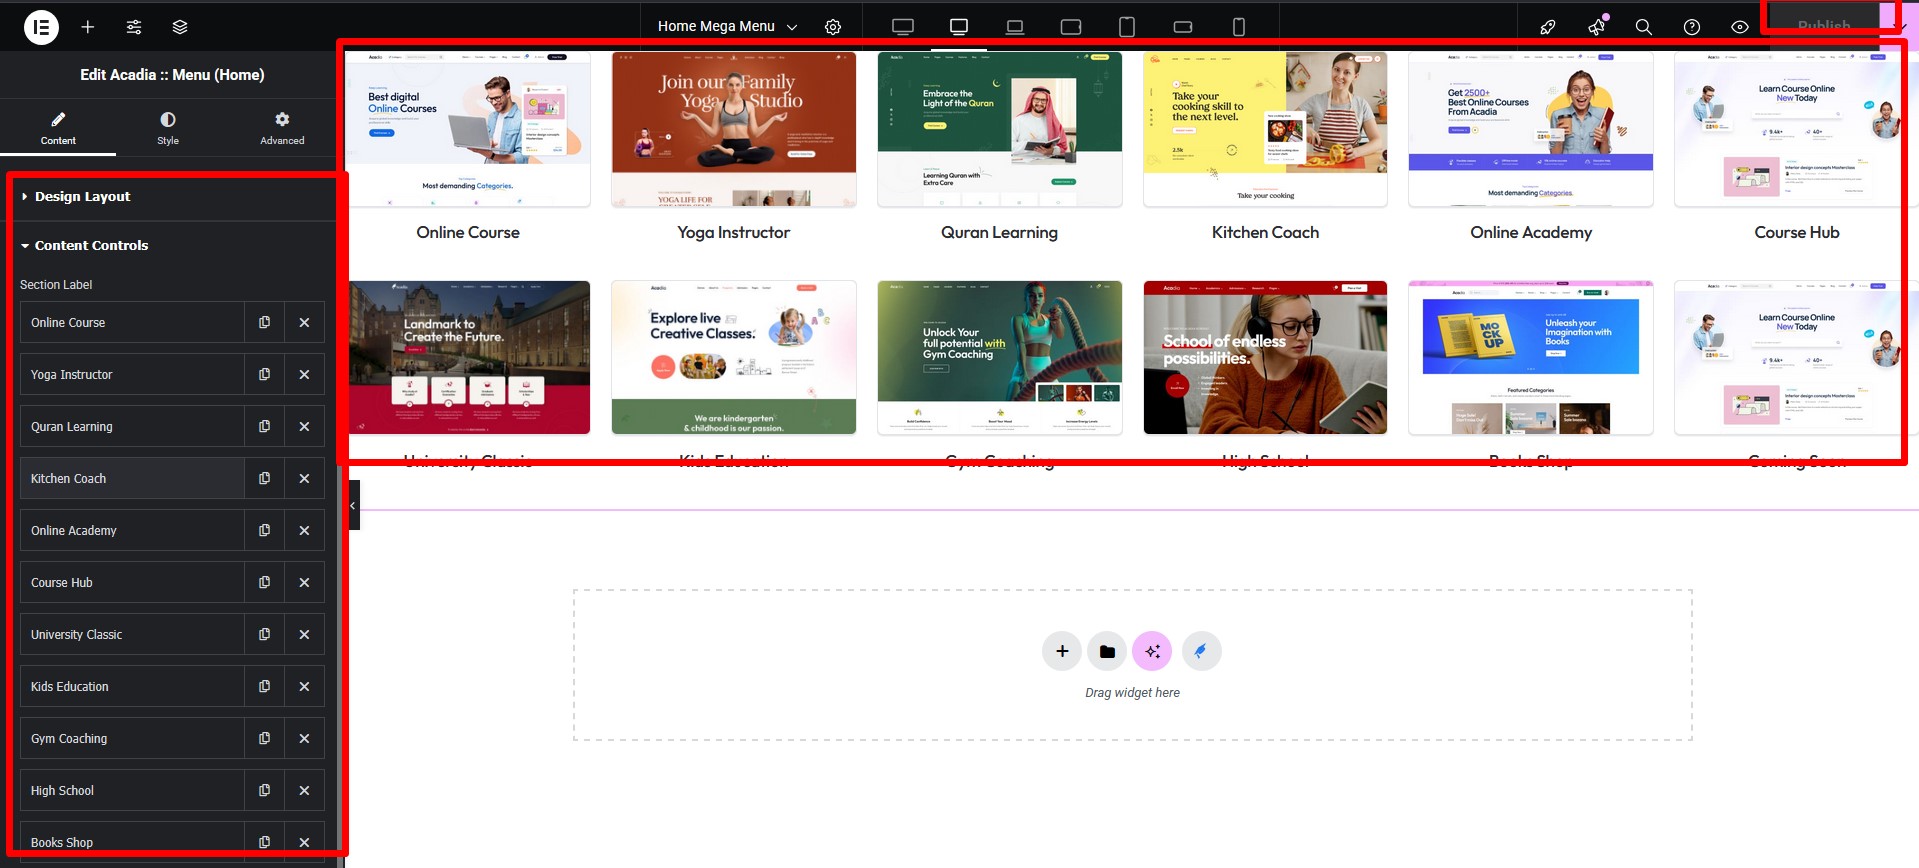The height and width of the screenshot is (868, 1919).
Task: Open the help question mark icon
Action: [x=1692, y=27]
